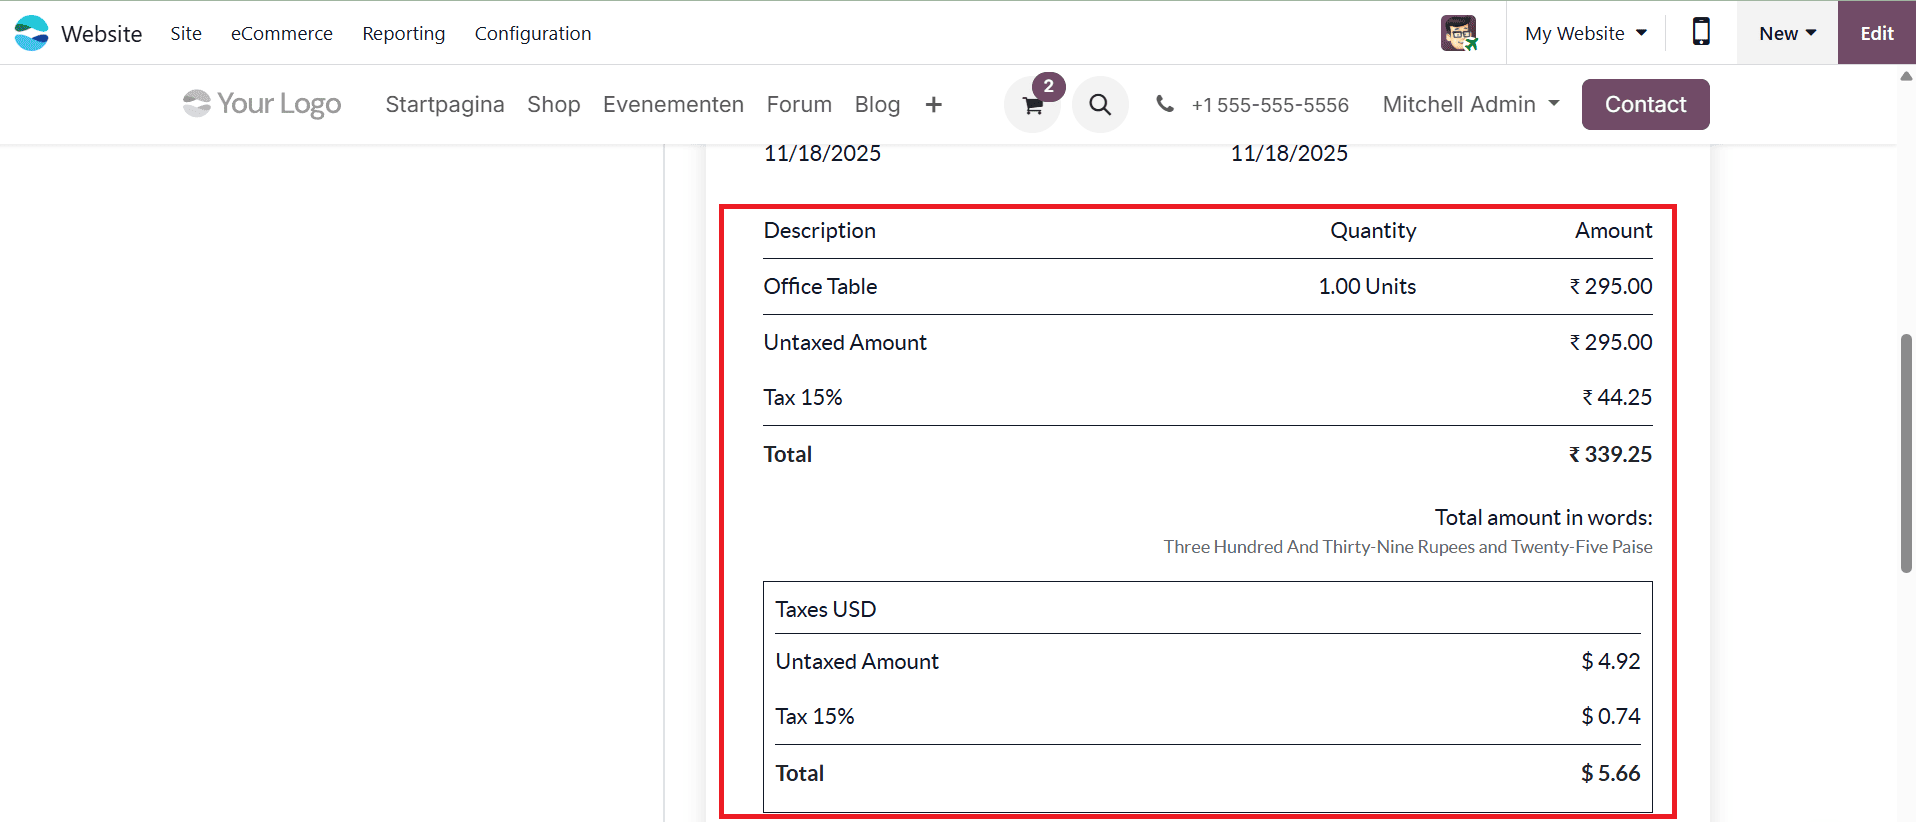Open the eCommerce menu
Viewport: 1916px width, 822px height.
tap(281, 33)
